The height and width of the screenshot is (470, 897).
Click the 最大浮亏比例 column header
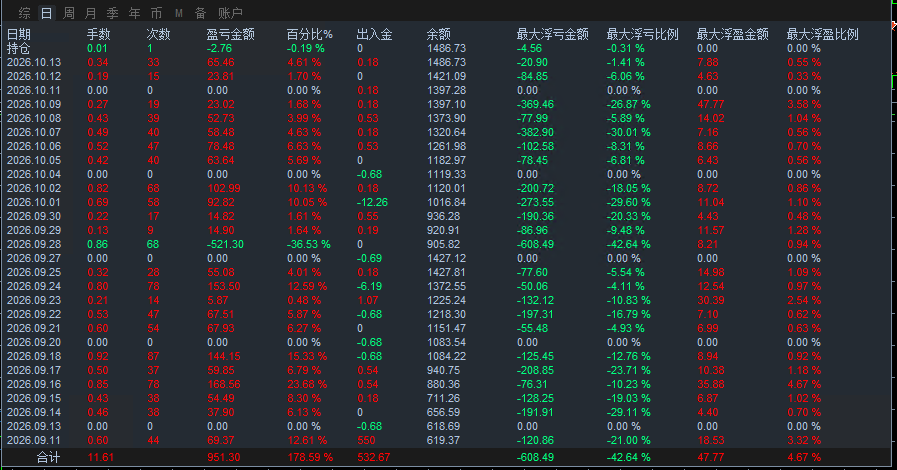[x=642, y=34]
